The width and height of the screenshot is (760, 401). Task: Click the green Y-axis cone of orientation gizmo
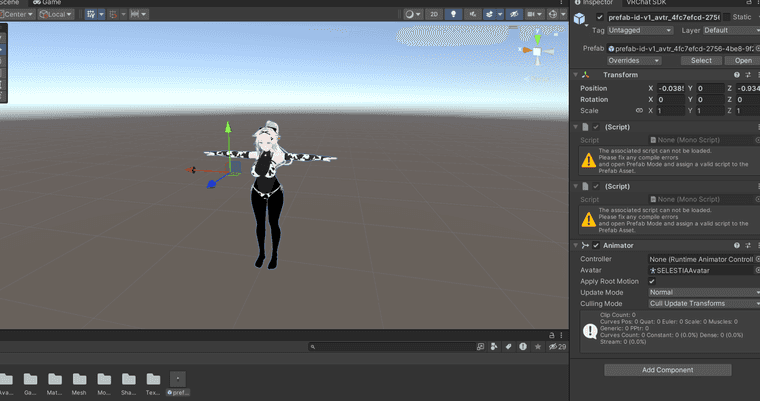537,39
